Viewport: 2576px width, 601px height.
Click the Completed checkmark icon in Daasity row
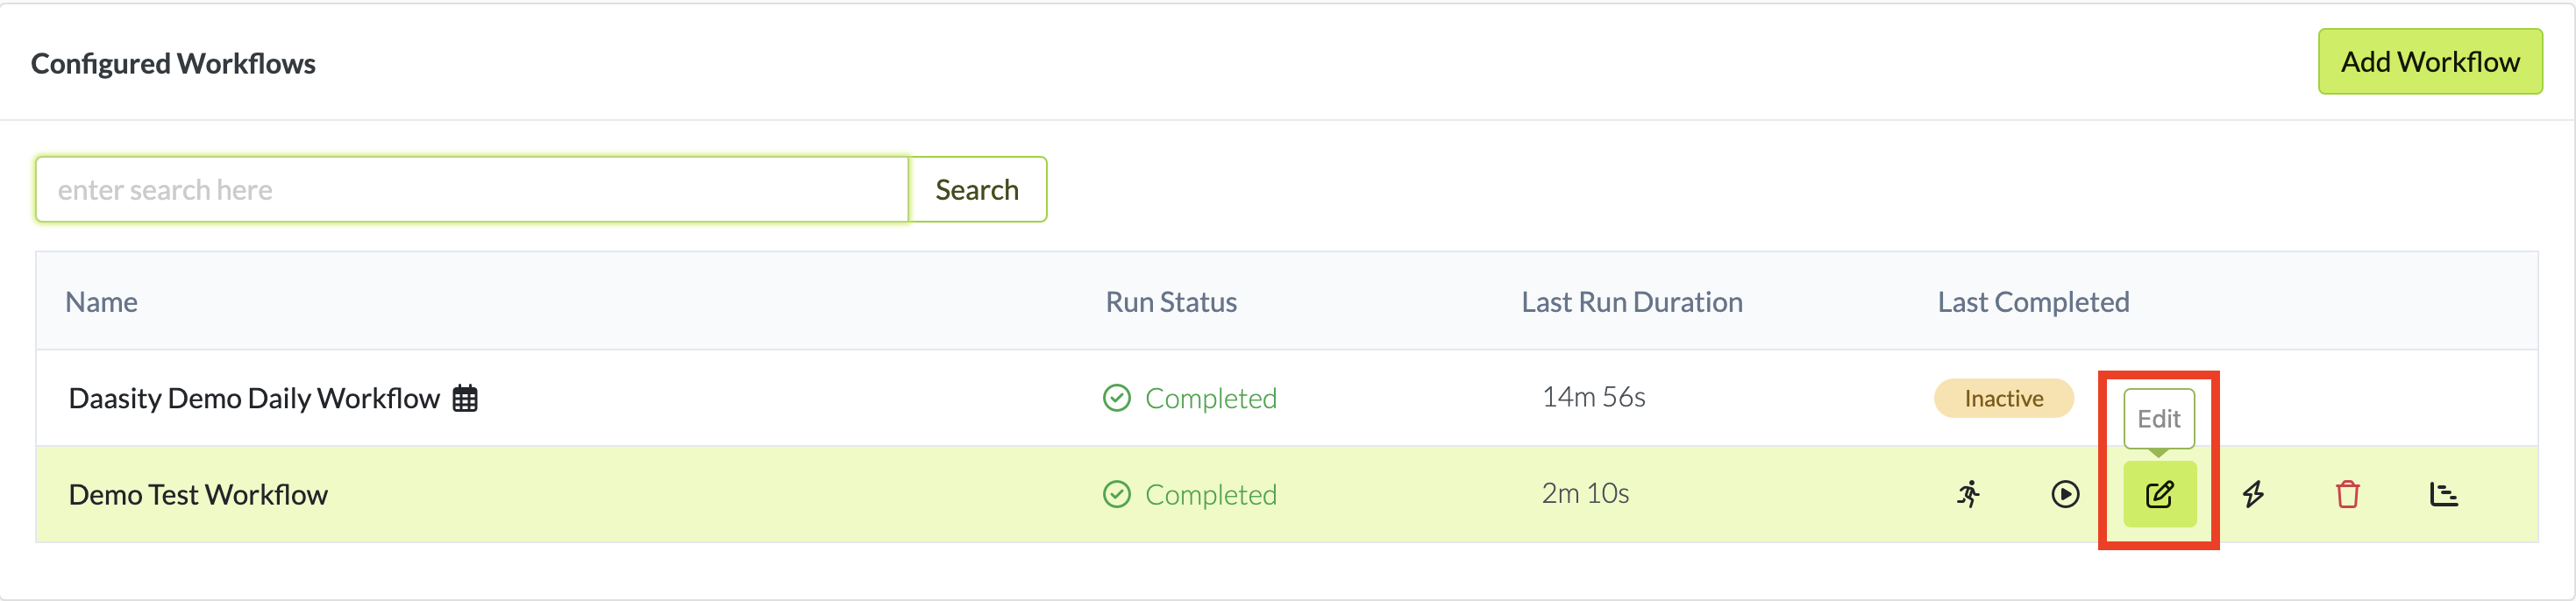[1116, 398]
